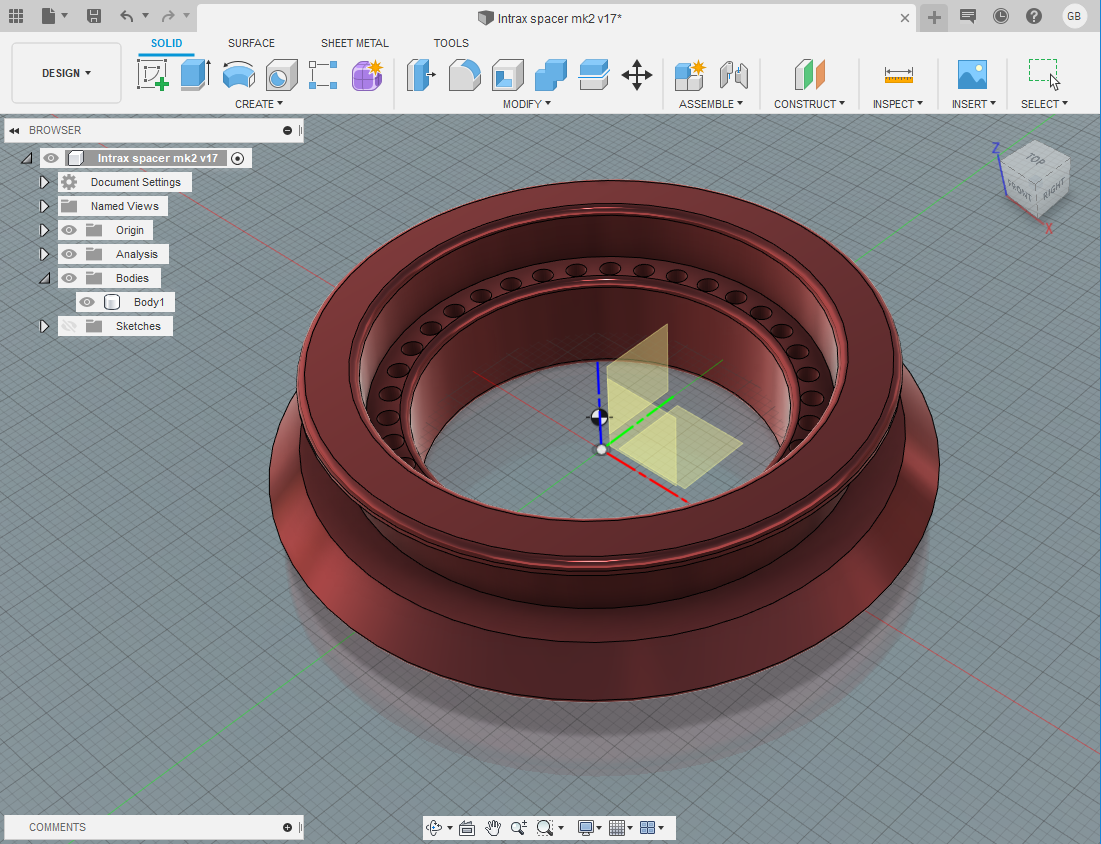The image size is (1101, 844).
Task: Click the Insert image icon
Action: [973, 74]
